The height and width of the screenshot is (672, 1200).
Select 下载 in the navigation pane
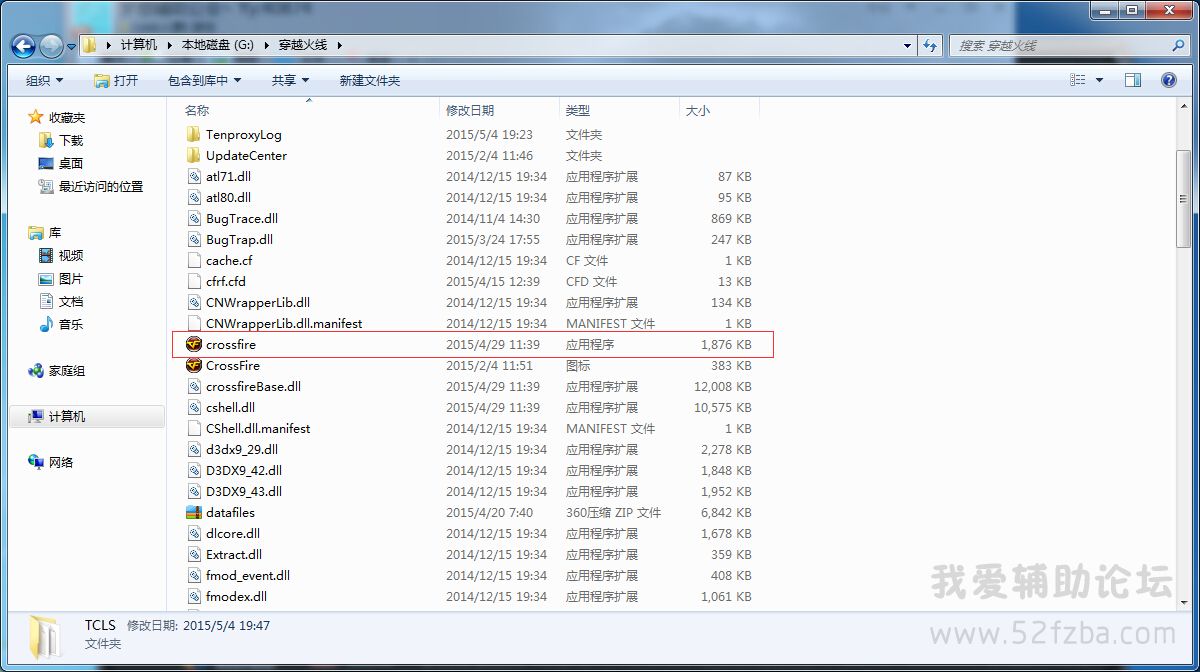click(x=71, y=140)
